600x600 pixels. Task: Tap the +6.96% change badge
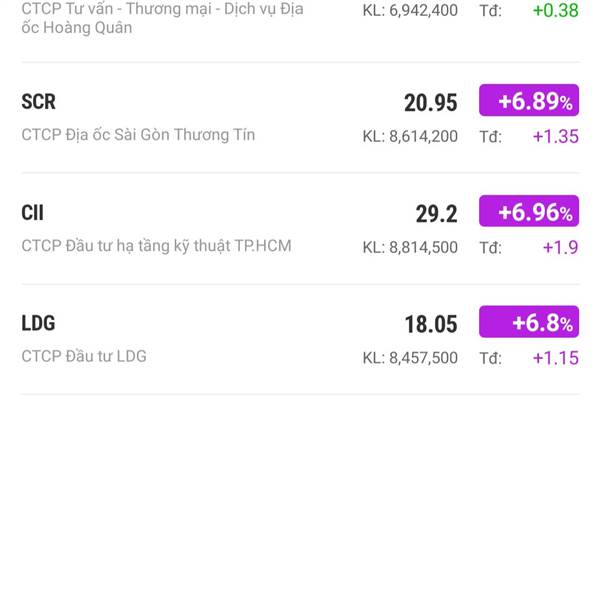point(529,211)
